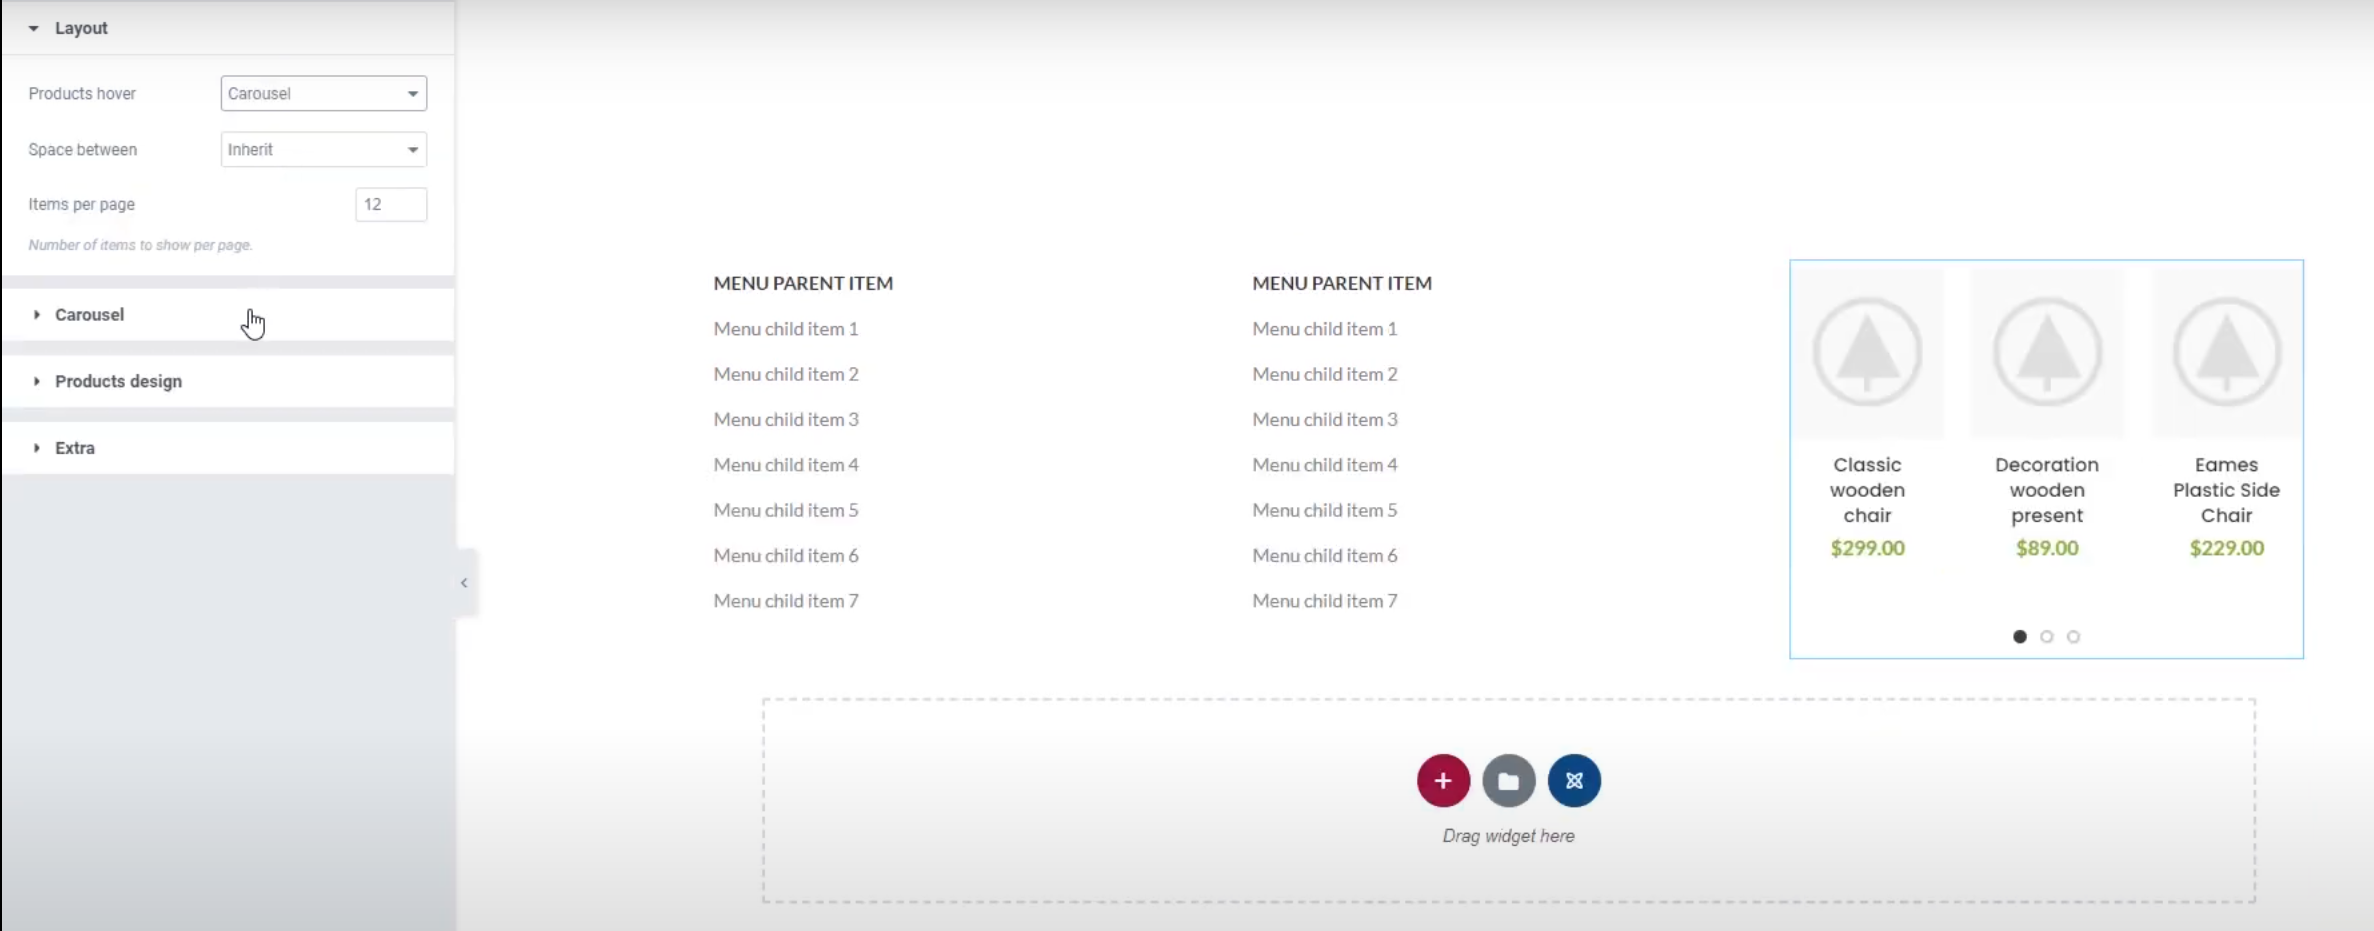Select the first carousel pagination dot
The image size is (2374, 931).
tap(2019, 637)
